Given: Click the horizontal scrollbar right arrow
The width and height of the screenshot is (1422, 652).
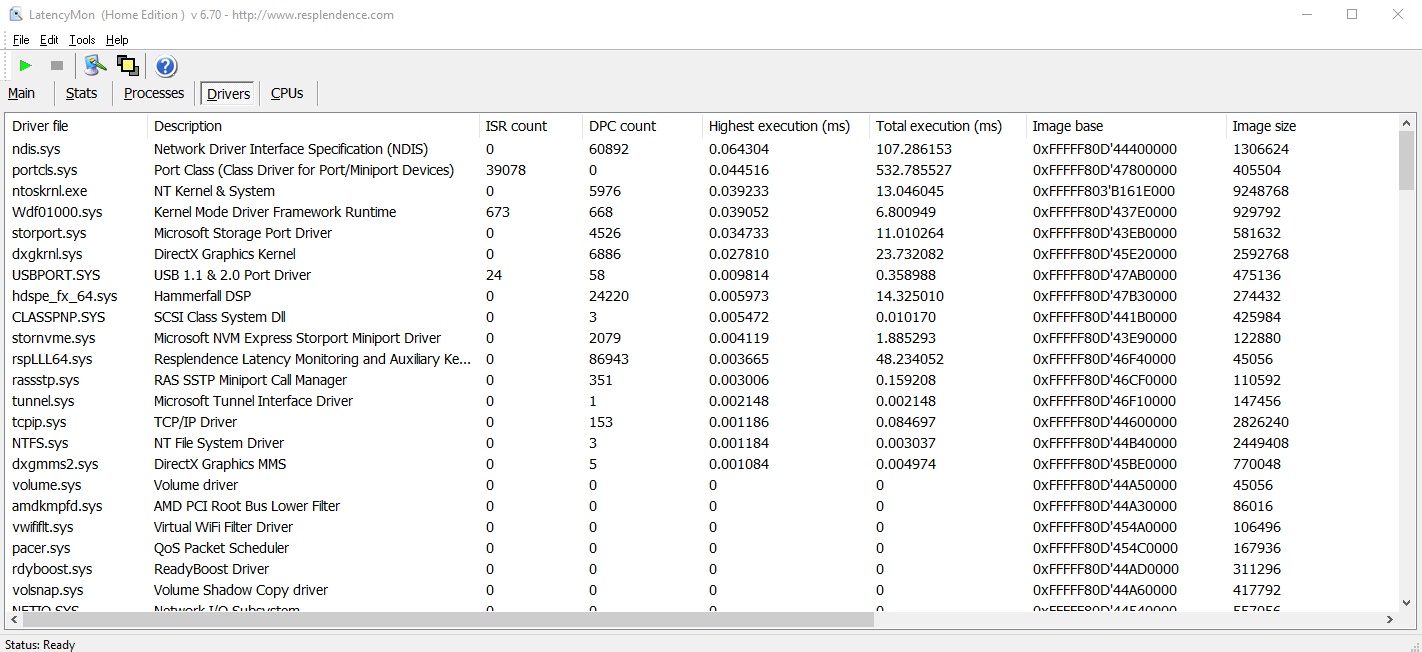Looking at the screenshot, I should tap(1390, 620).
